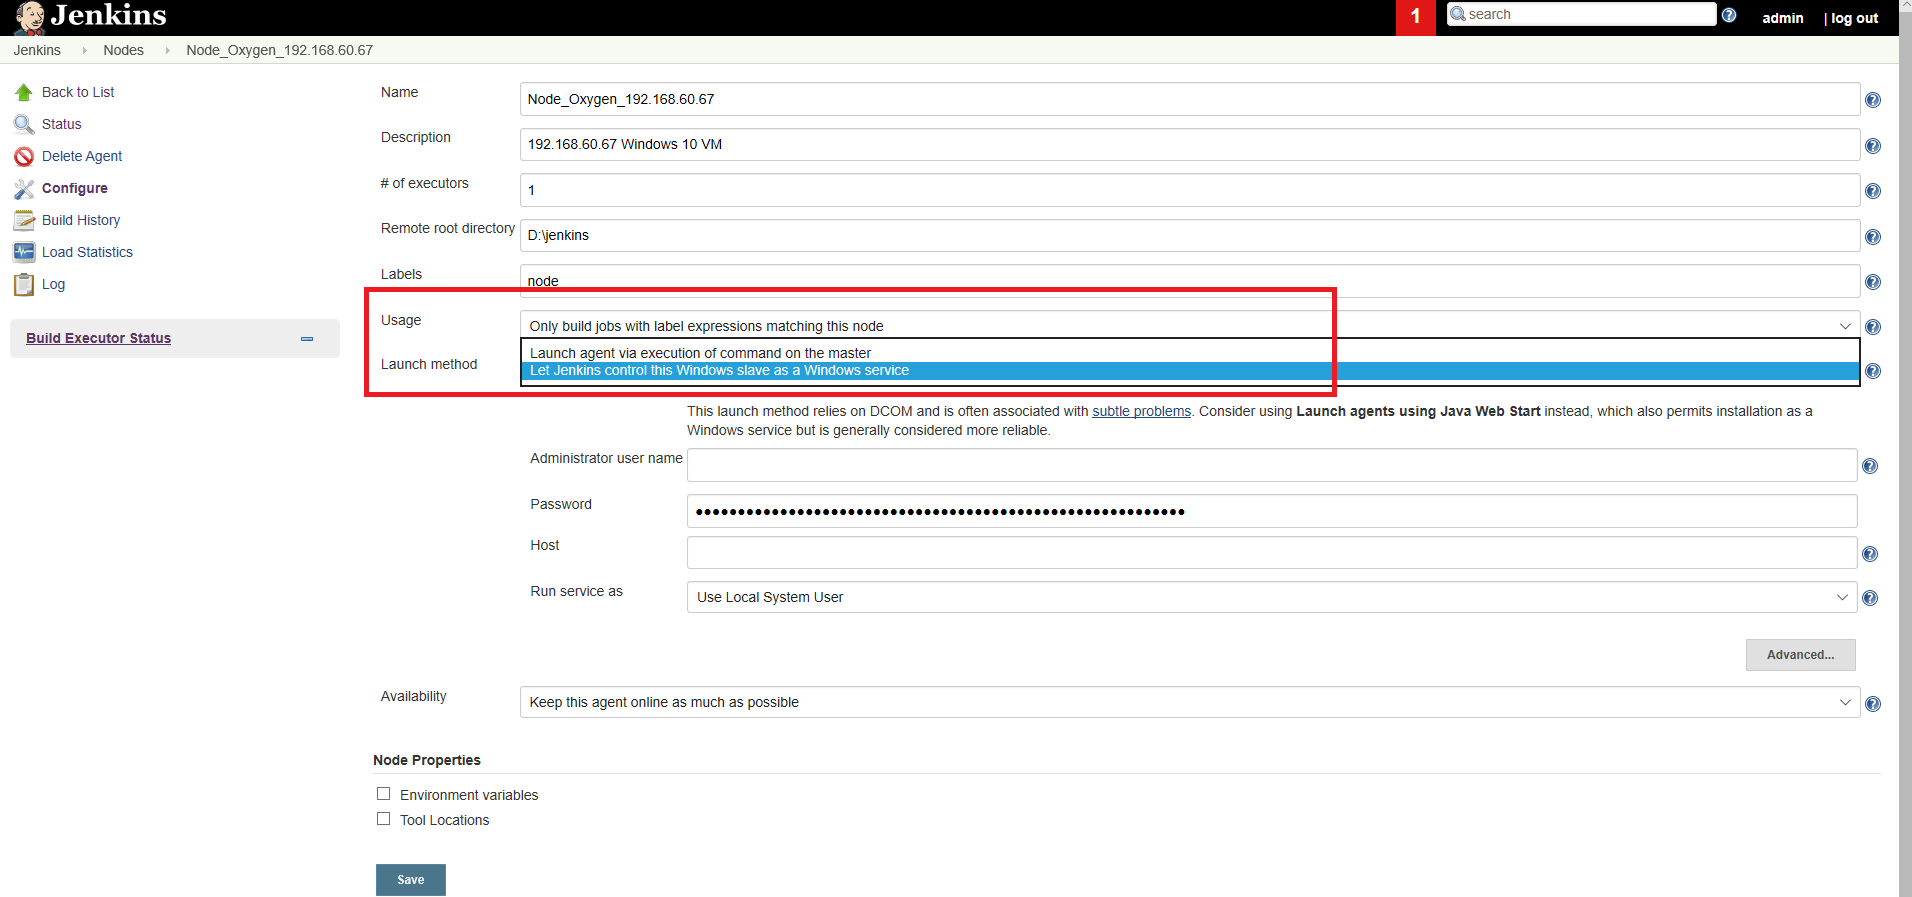Click into the Description text field
1912x897 pixels.
coord(1190,144)
